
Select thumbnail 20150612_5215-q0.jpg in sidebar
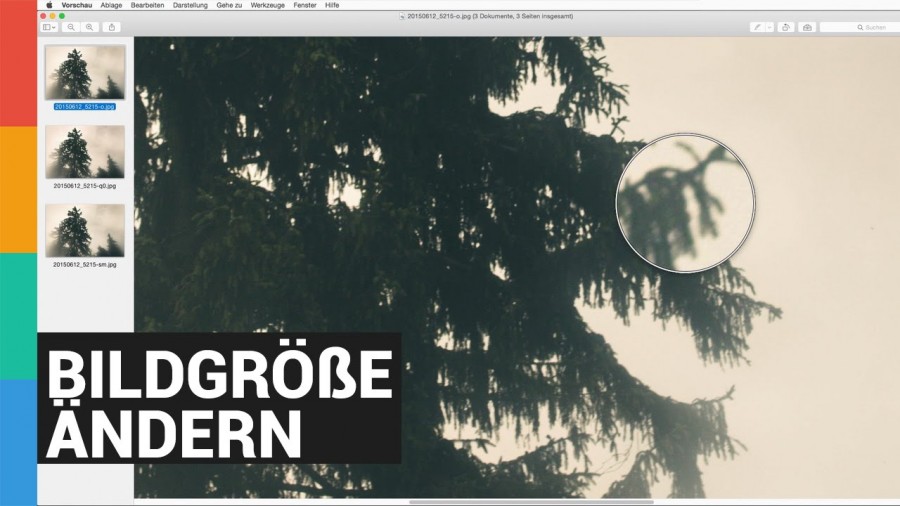click(85, 152)
